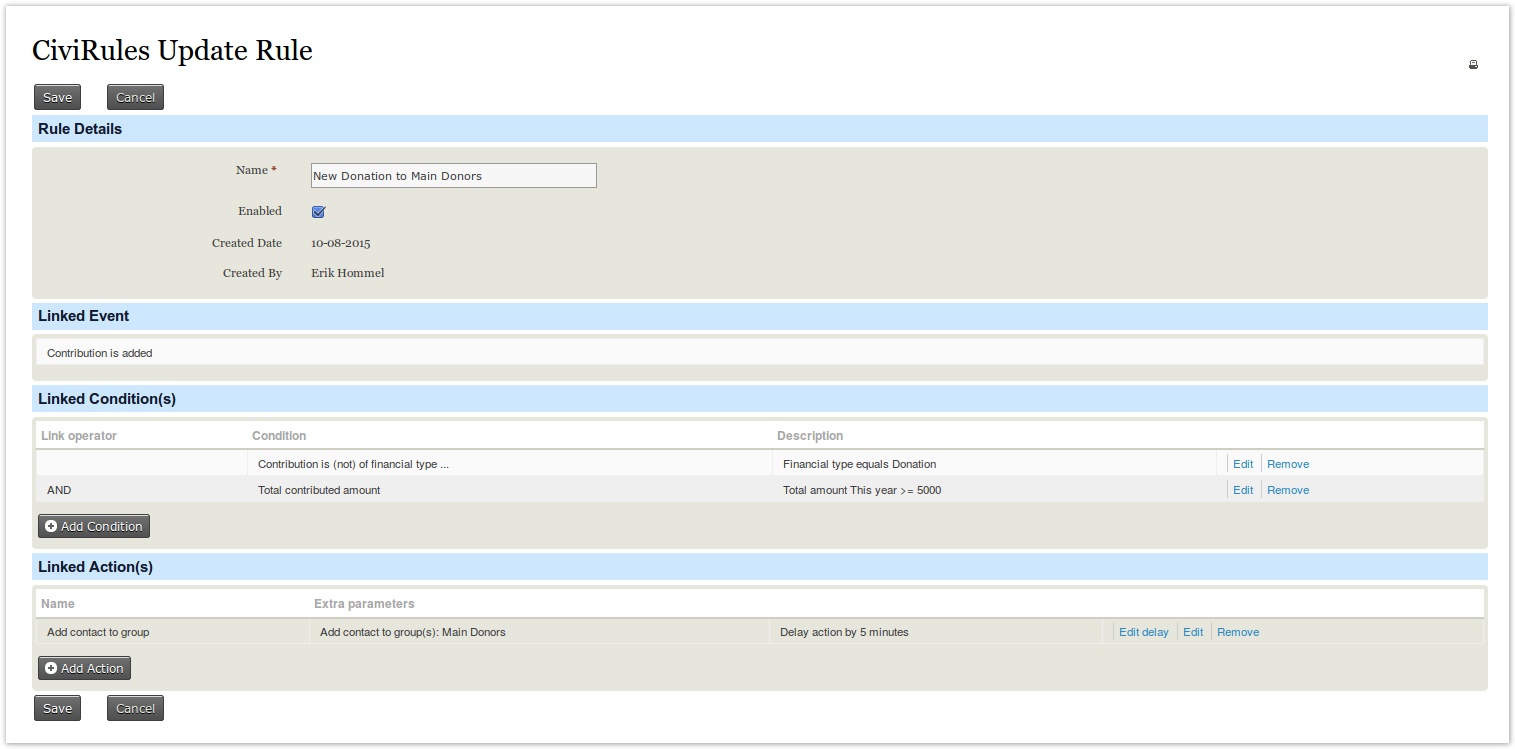Click the 'Delay action by 5 minutes' cell
The image size is (1515, 749).
click(x=844, y=632)
